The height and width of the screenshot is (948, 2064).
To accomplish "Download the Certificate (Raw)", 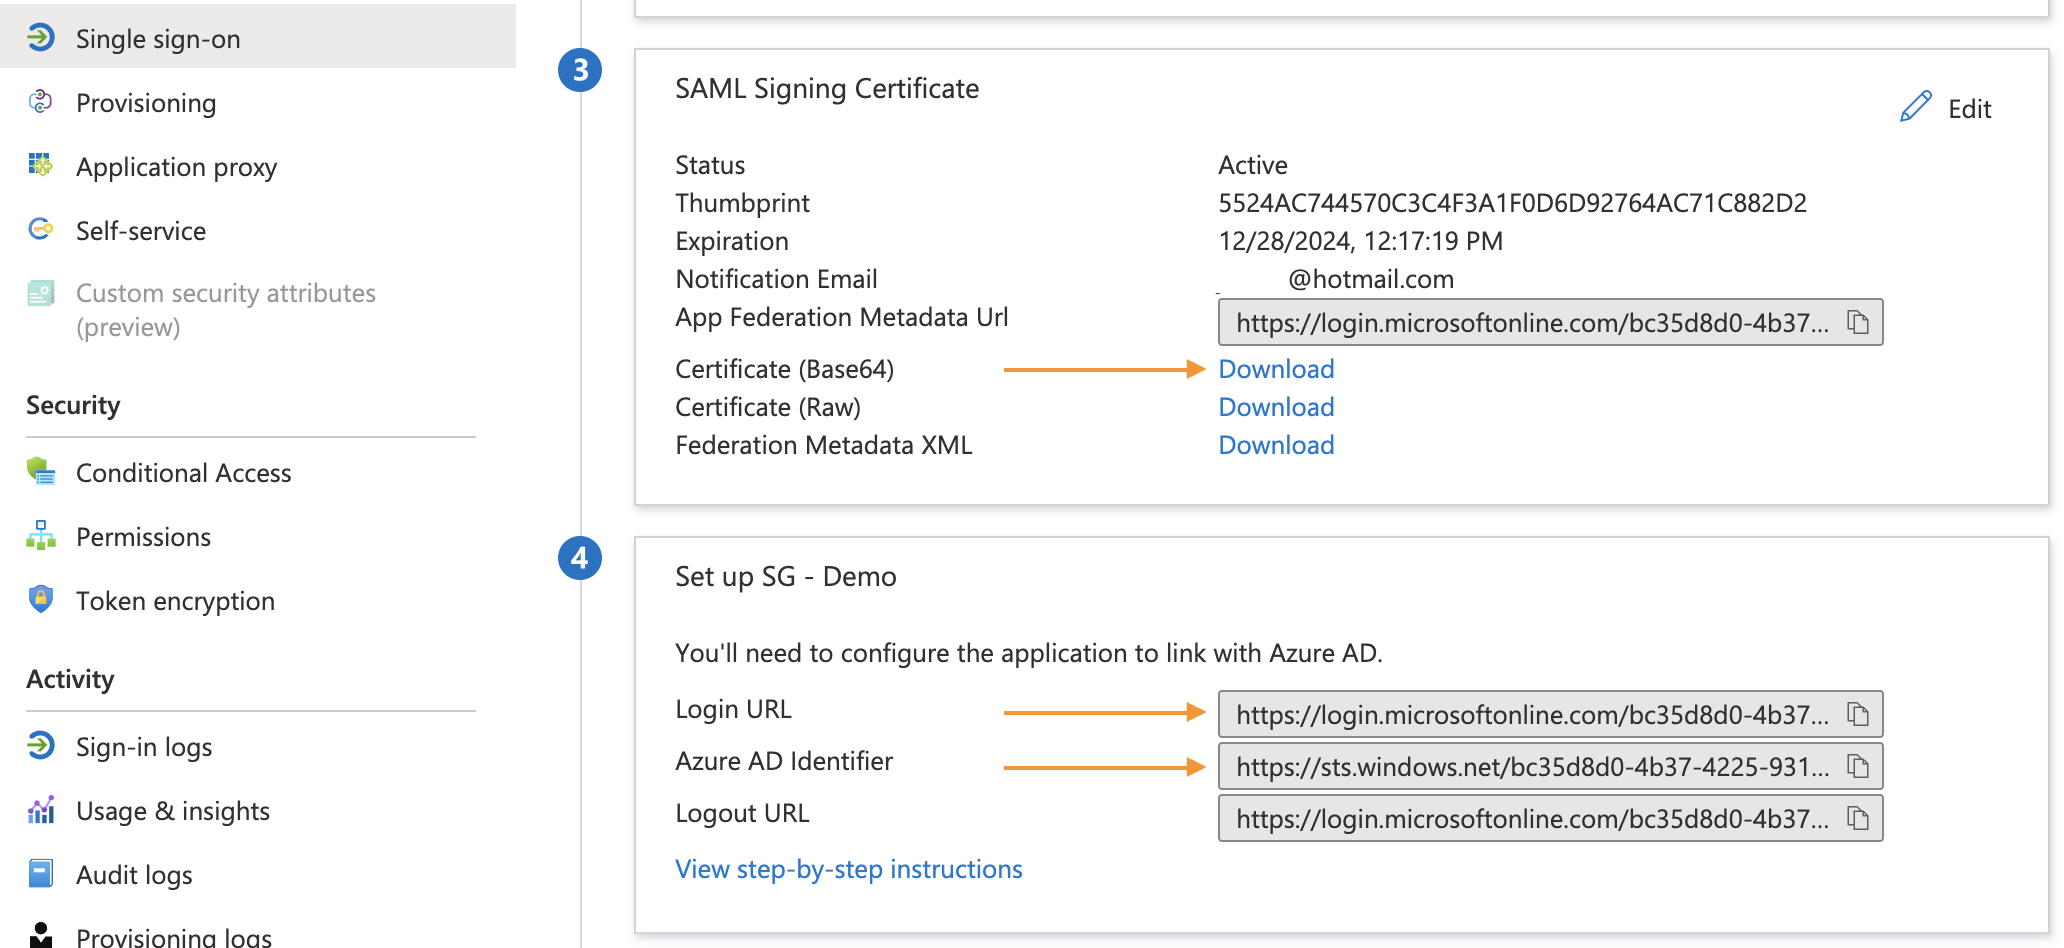I will tap(1276, 407).
